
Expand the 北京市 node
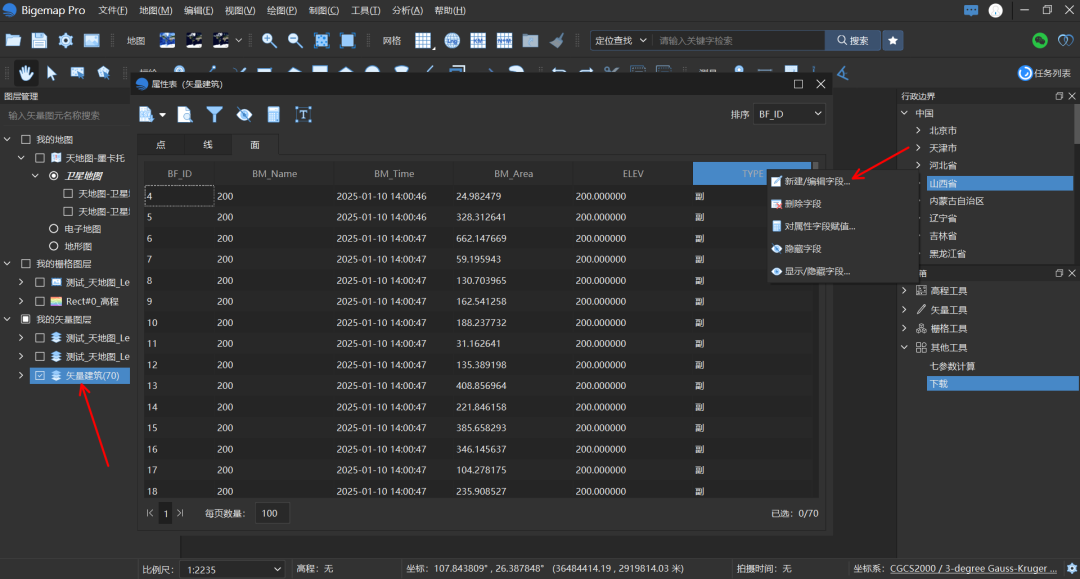click(918, 130)
